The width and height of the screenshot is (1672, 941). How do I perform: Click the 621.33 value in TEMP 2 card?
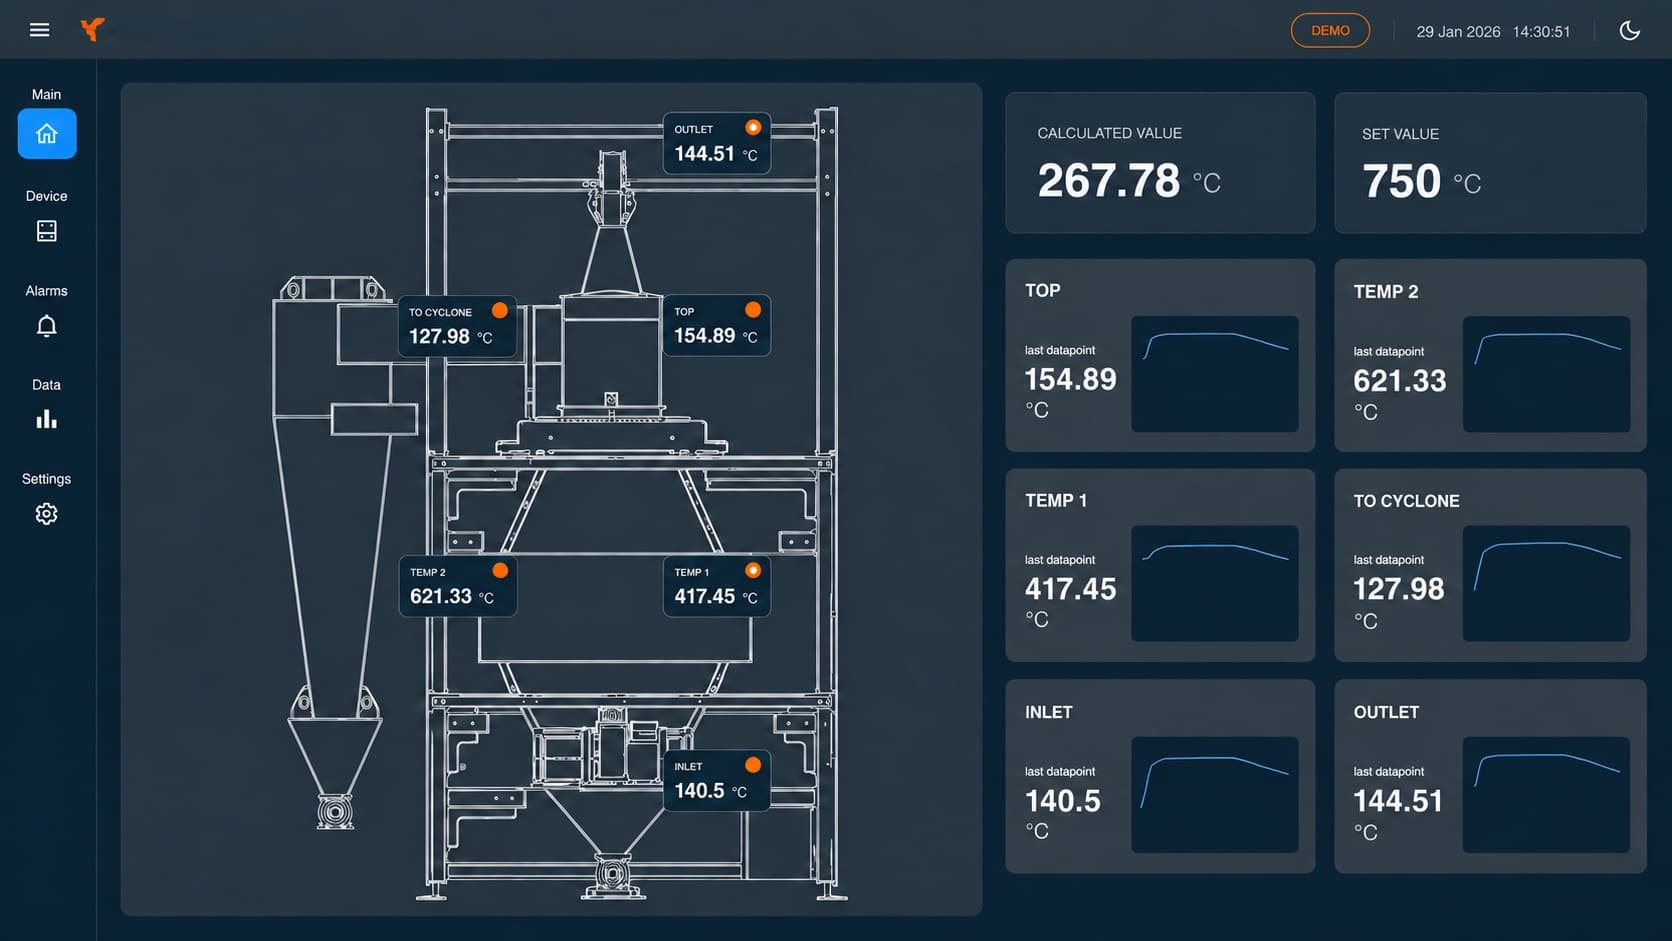(1400, 381)
